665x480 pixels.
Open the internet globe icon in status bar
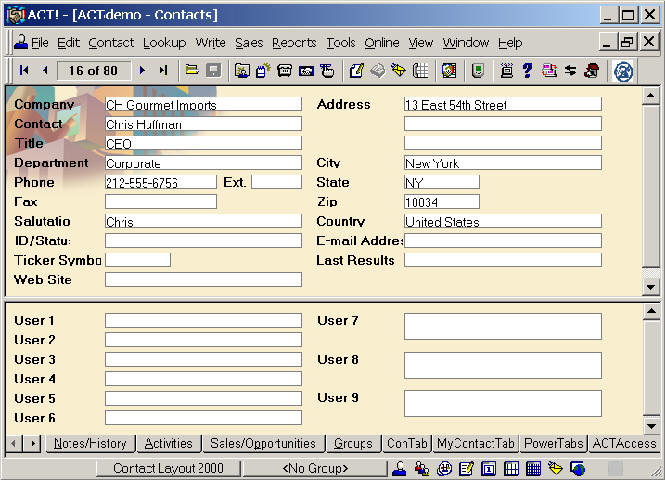[578, 468]
